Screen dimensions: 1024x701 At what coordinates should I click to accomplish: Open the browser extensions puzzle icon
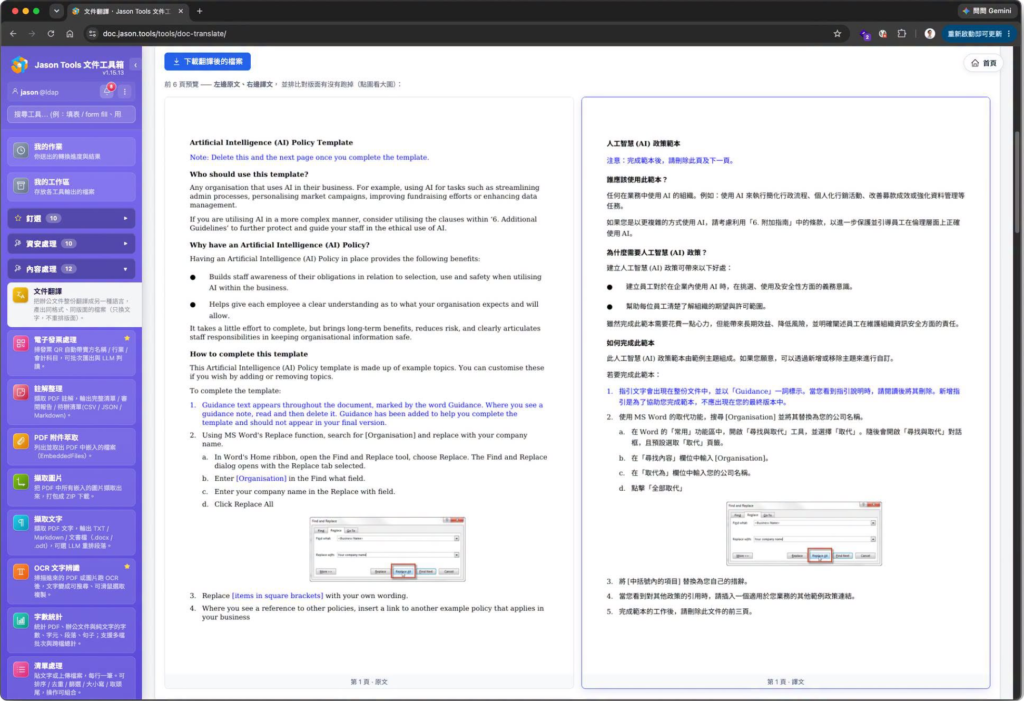click(902, 33)
